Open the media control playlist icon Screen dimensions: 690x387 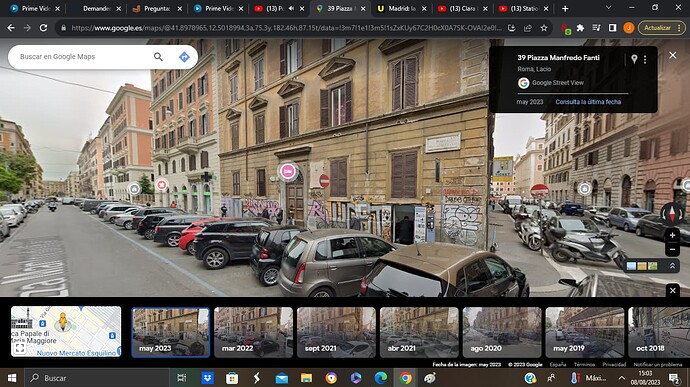coord(596,28)
